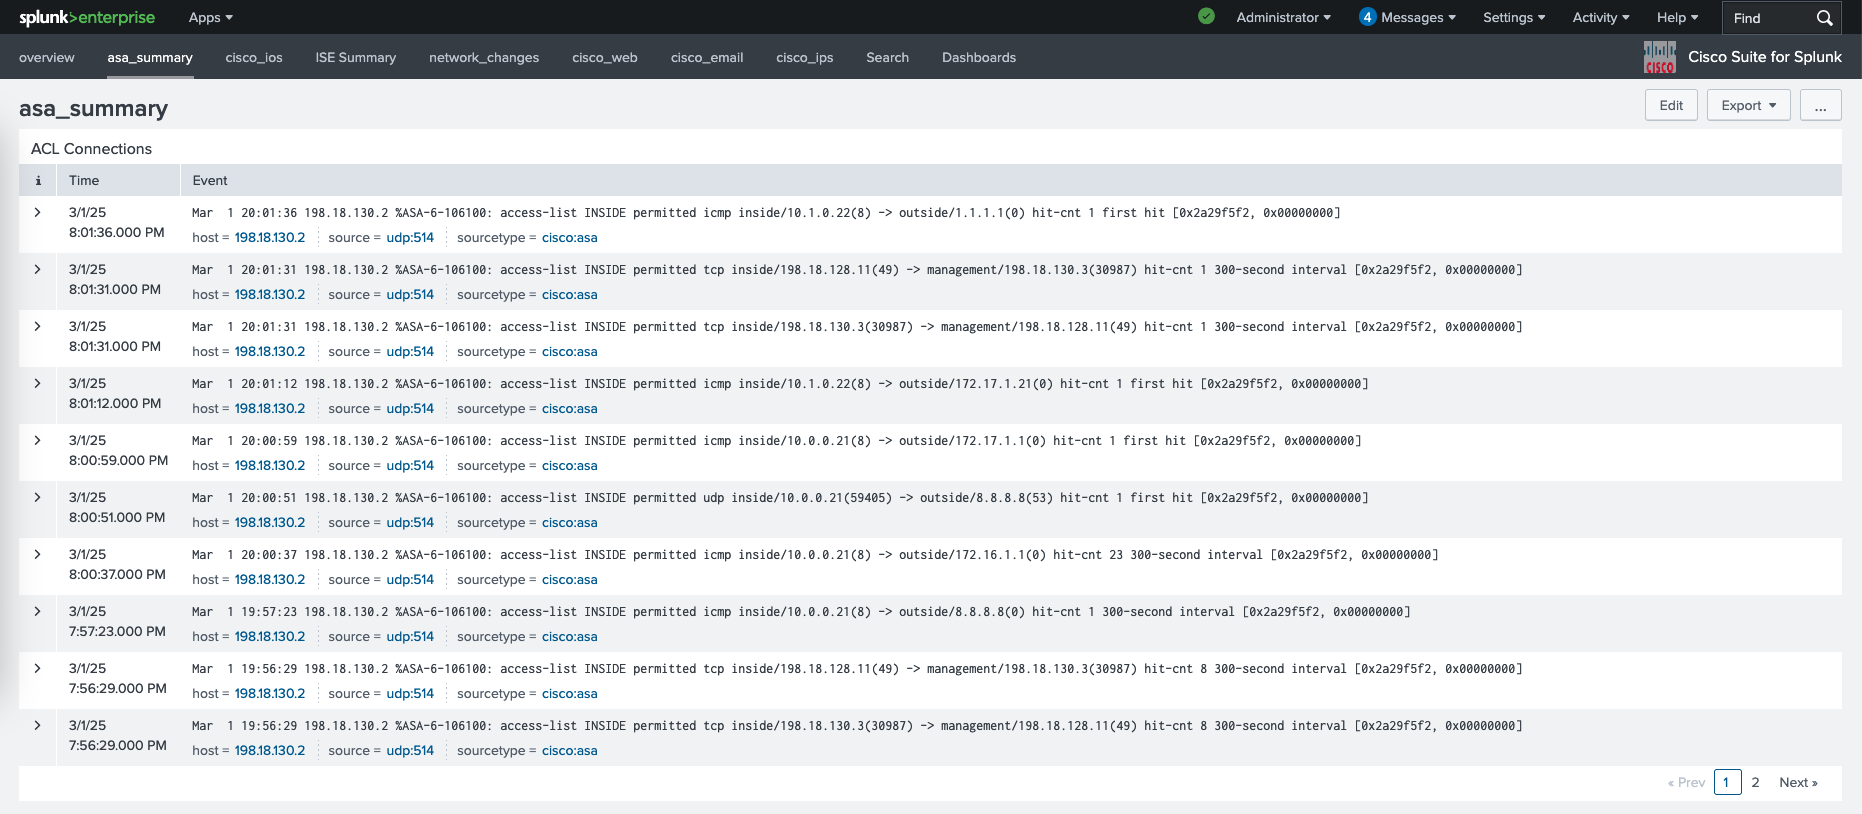Click the green health status checkmark icon
The image size is (1862, 814).
pos(1206,16)
